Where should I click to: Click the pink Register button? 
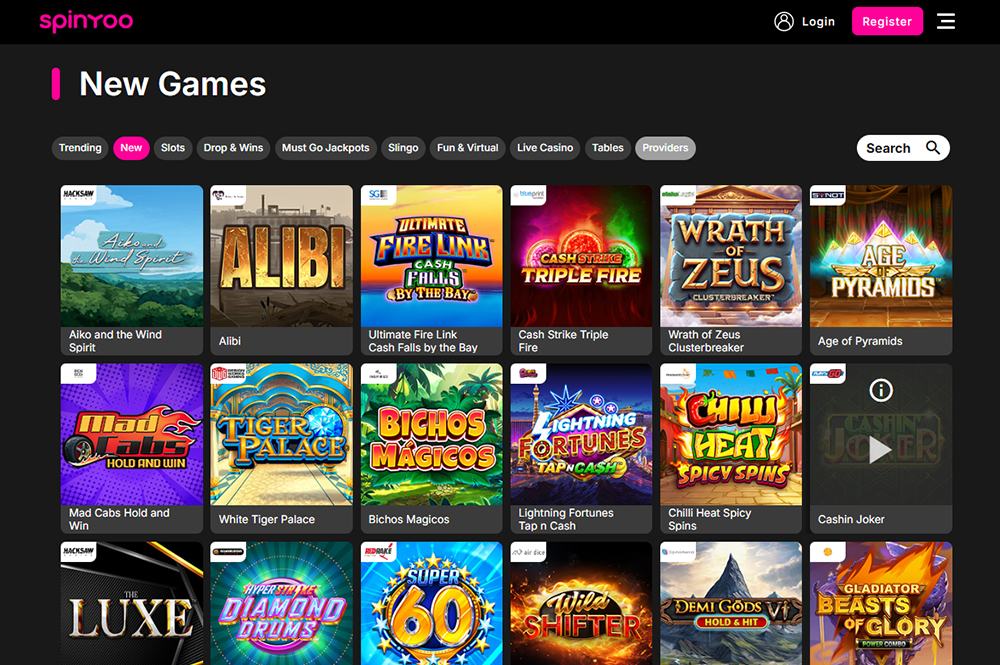pyautogui.click(x=887, y=21)
